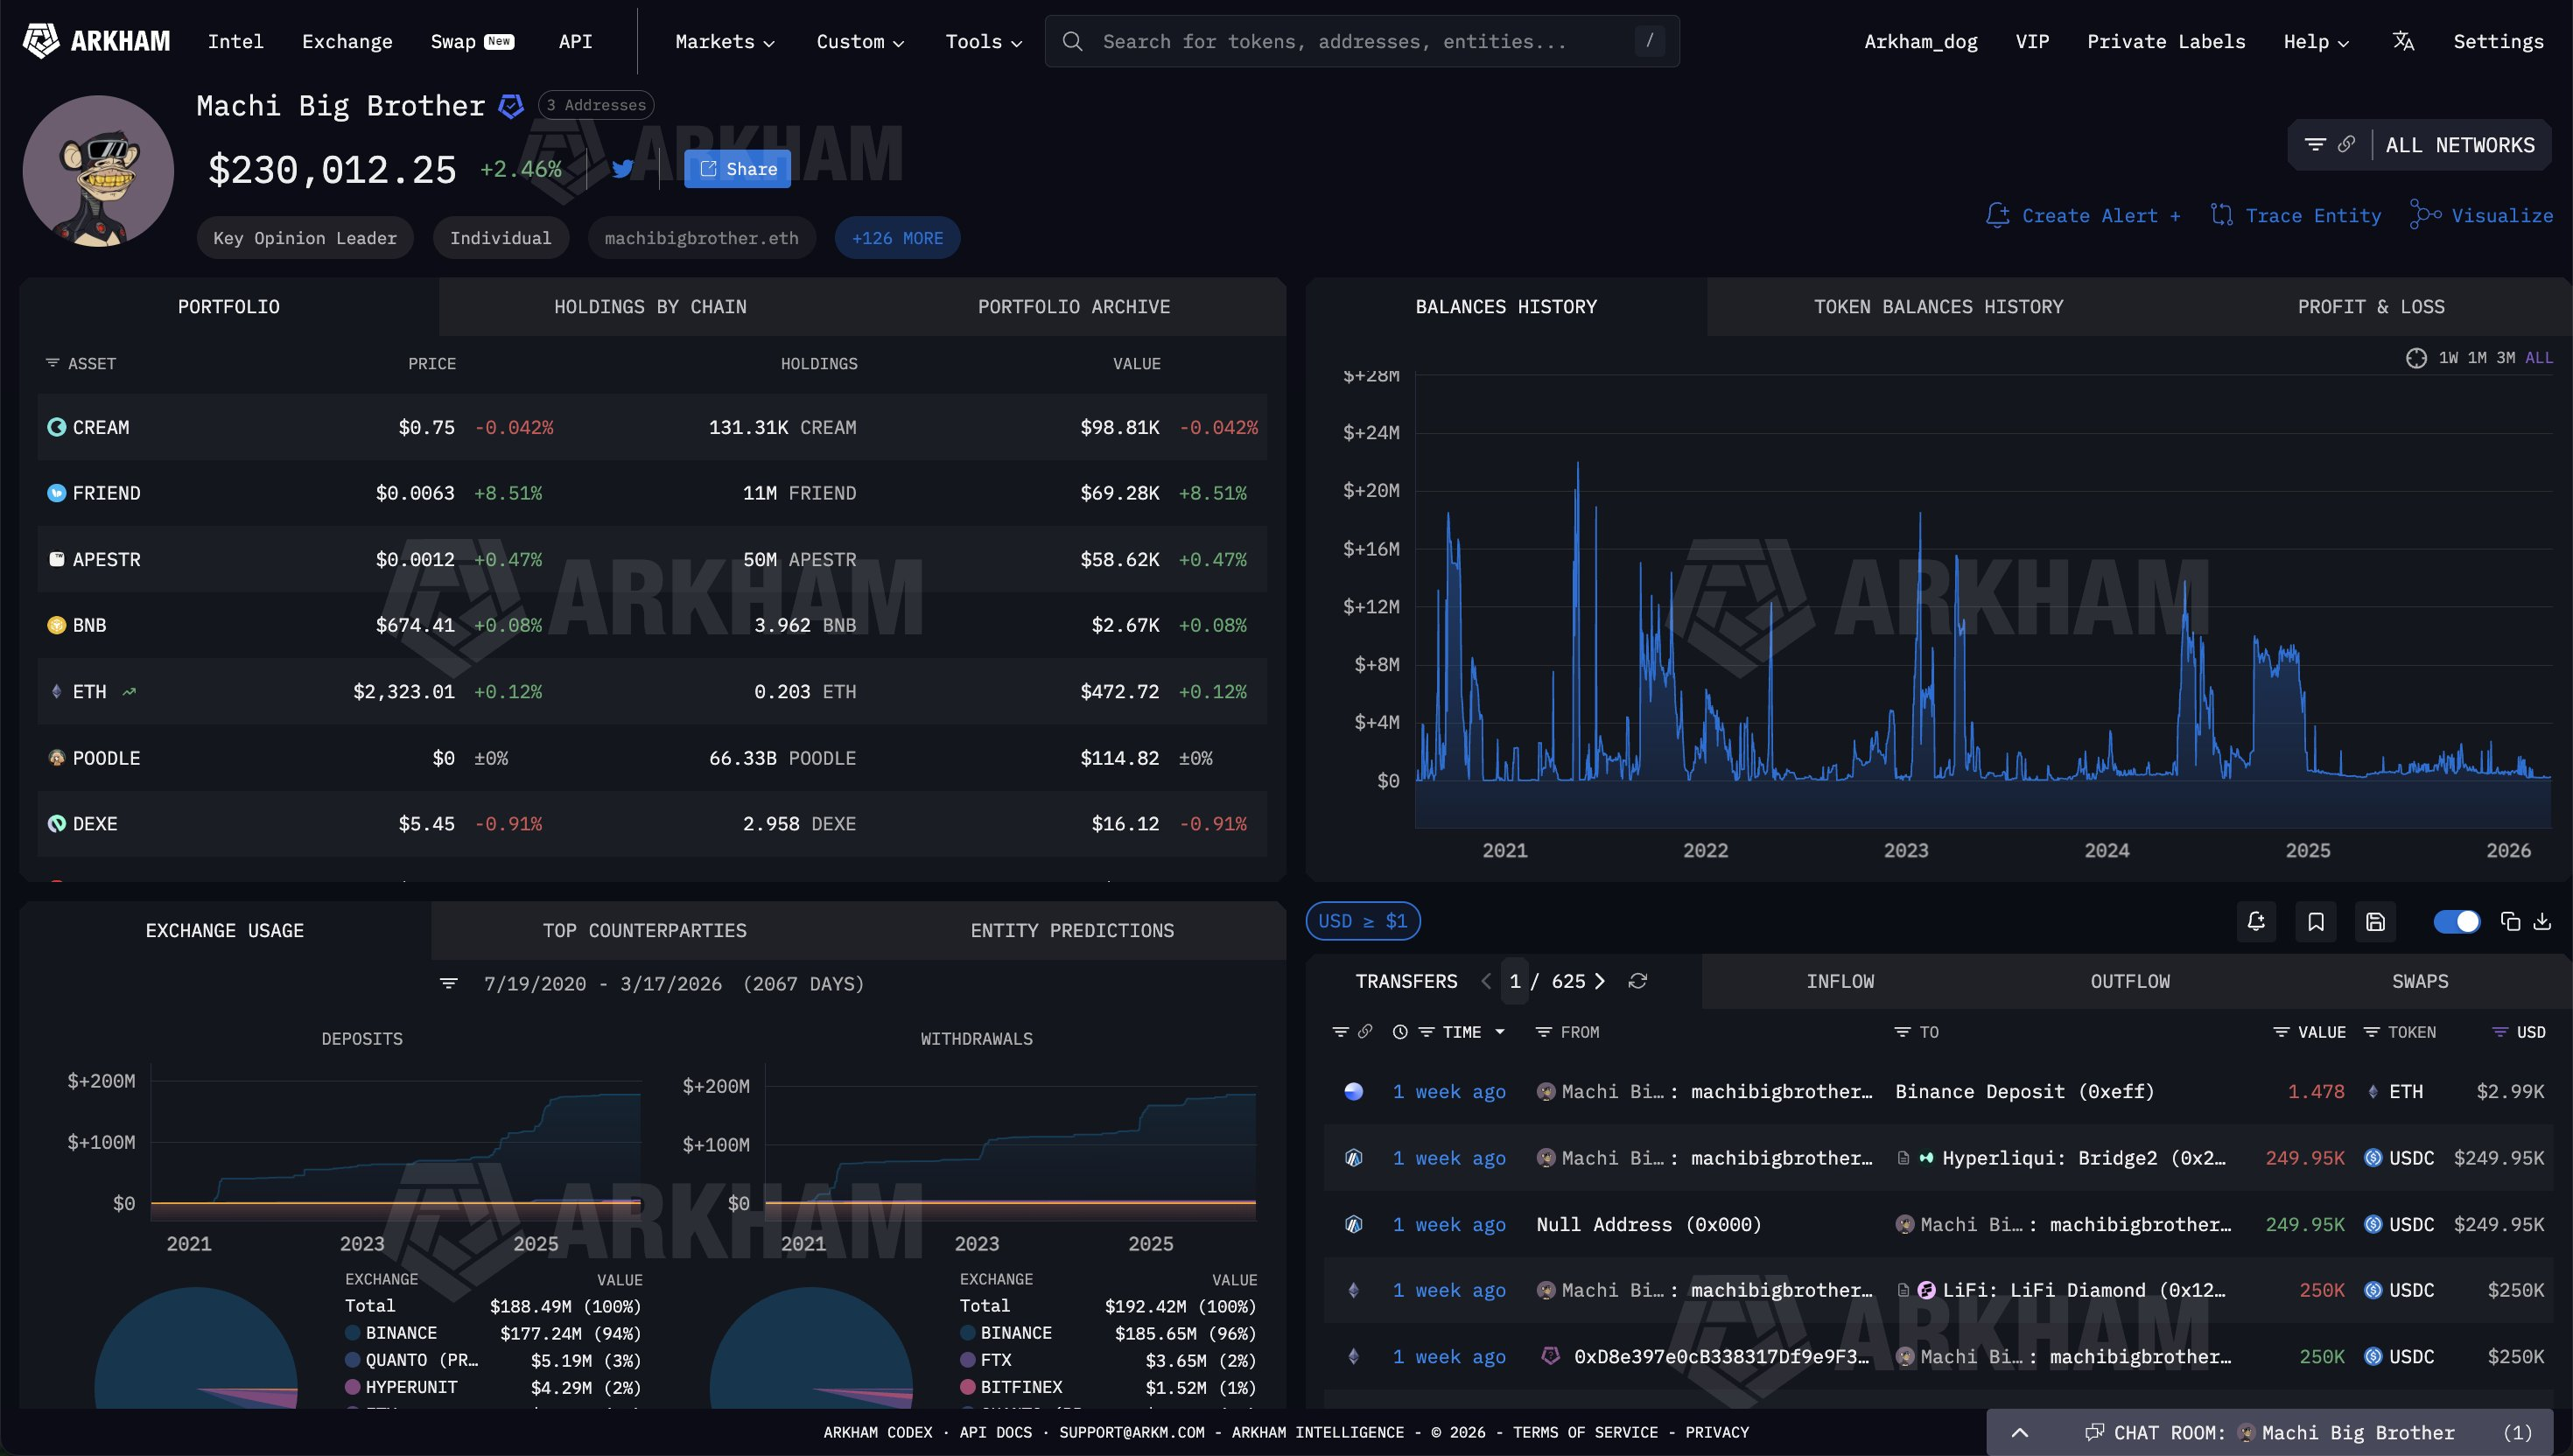Click the save floppy disk icon
The image size is (2573, 1456).
2376,921
